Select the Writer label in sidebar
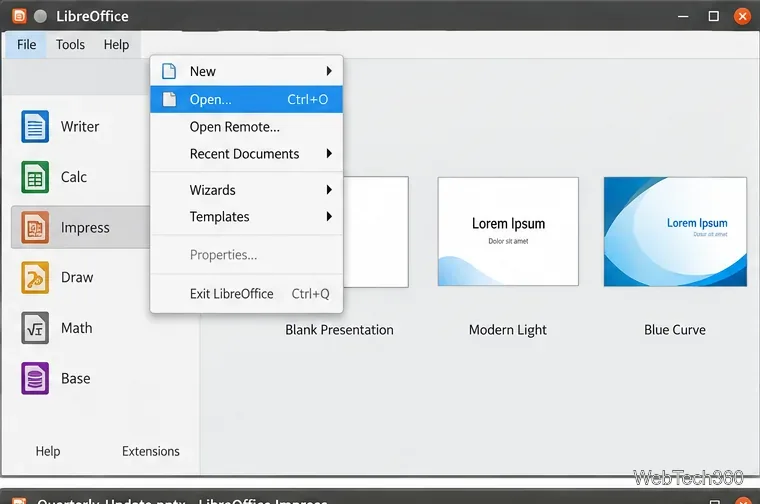The width and height of the screenshot is (760, 504). [80, 126]
